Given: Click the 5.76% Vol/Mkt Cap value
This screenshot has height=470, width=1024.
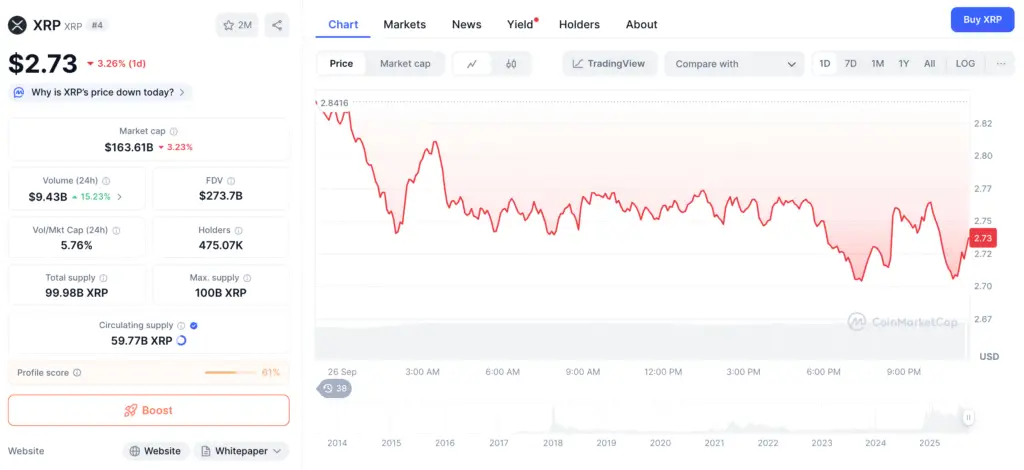Looking at the screenshot, I should pyautogui.click(x=77, y=245).
